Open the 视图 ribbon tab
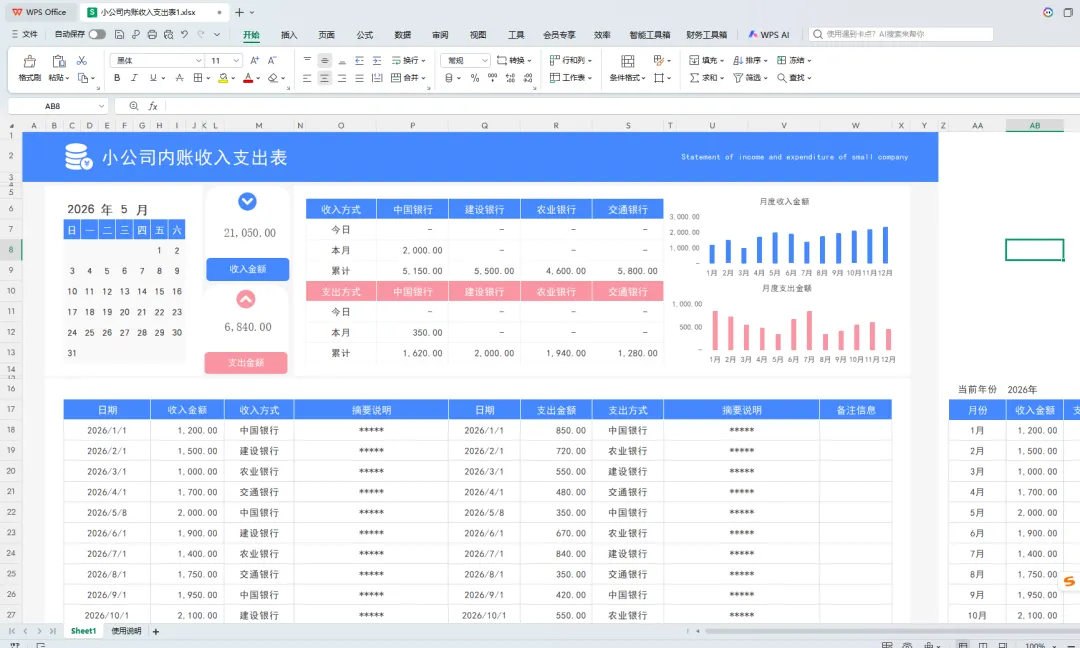 pos(478,34)
